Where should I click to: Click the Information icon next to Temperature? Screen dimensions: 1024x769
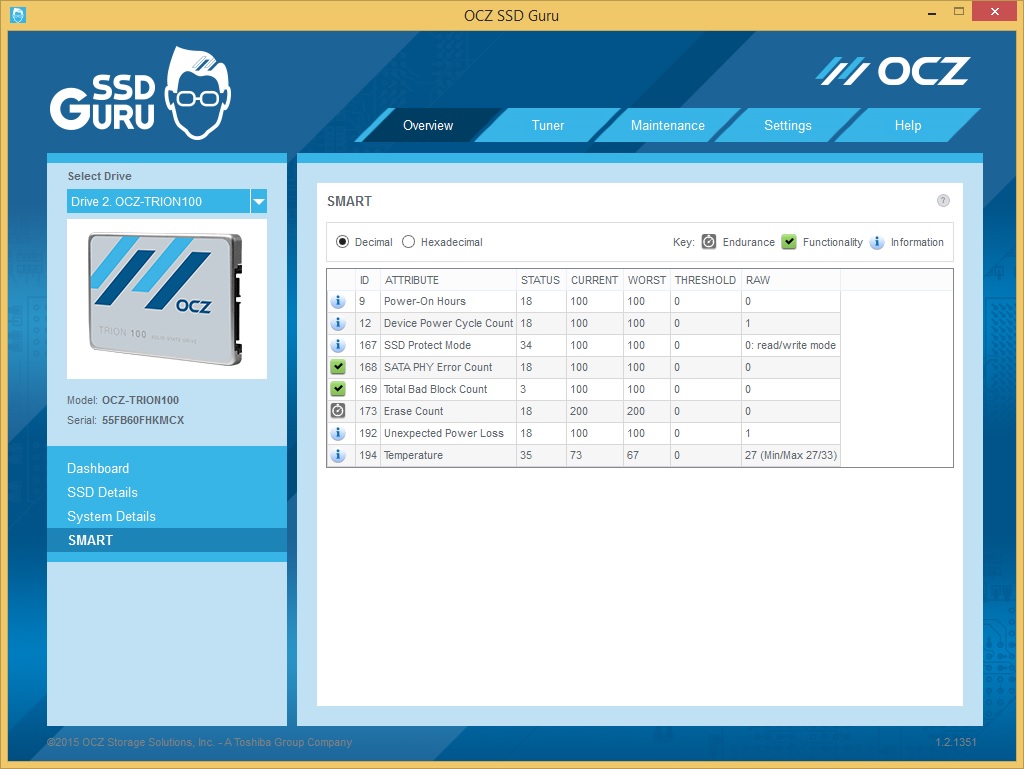pyautogui.click(x=338, y=455)
